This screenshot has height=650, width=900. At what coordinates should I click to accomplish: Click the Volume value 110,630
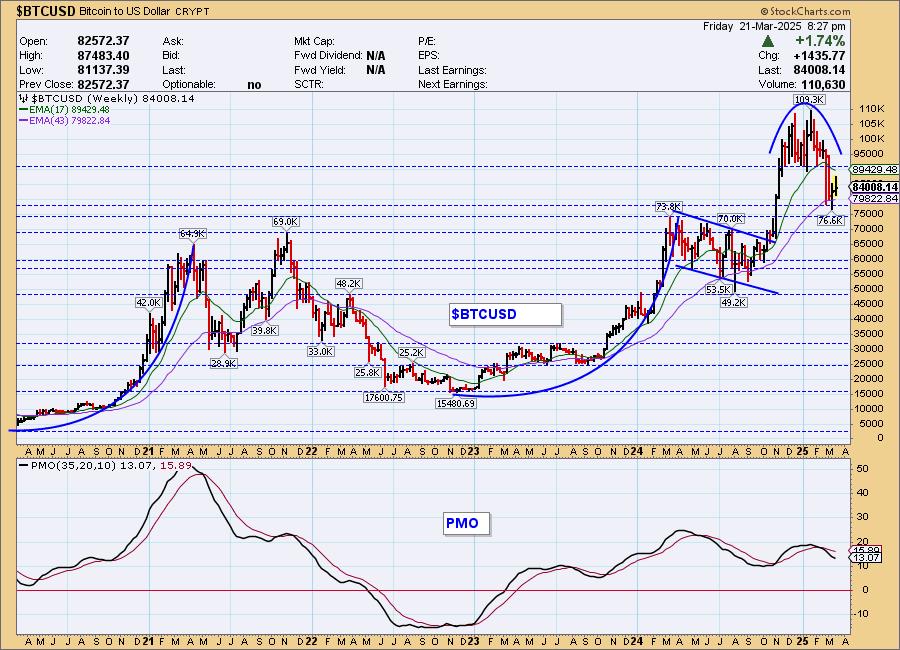coord(824,85)
